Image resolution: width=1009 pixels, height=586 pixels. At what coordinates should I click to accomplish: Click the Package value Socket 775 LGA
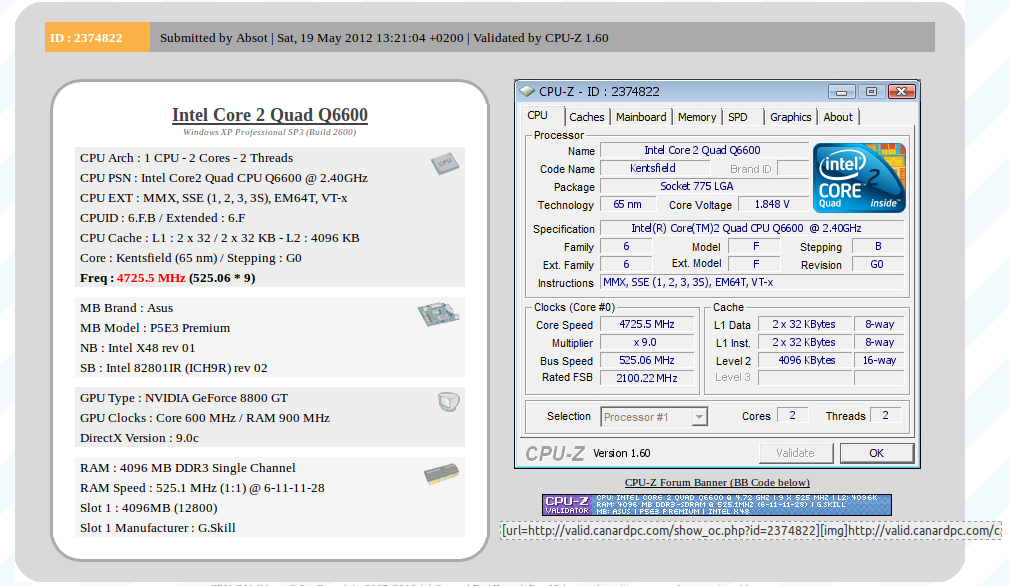point(703,186)
